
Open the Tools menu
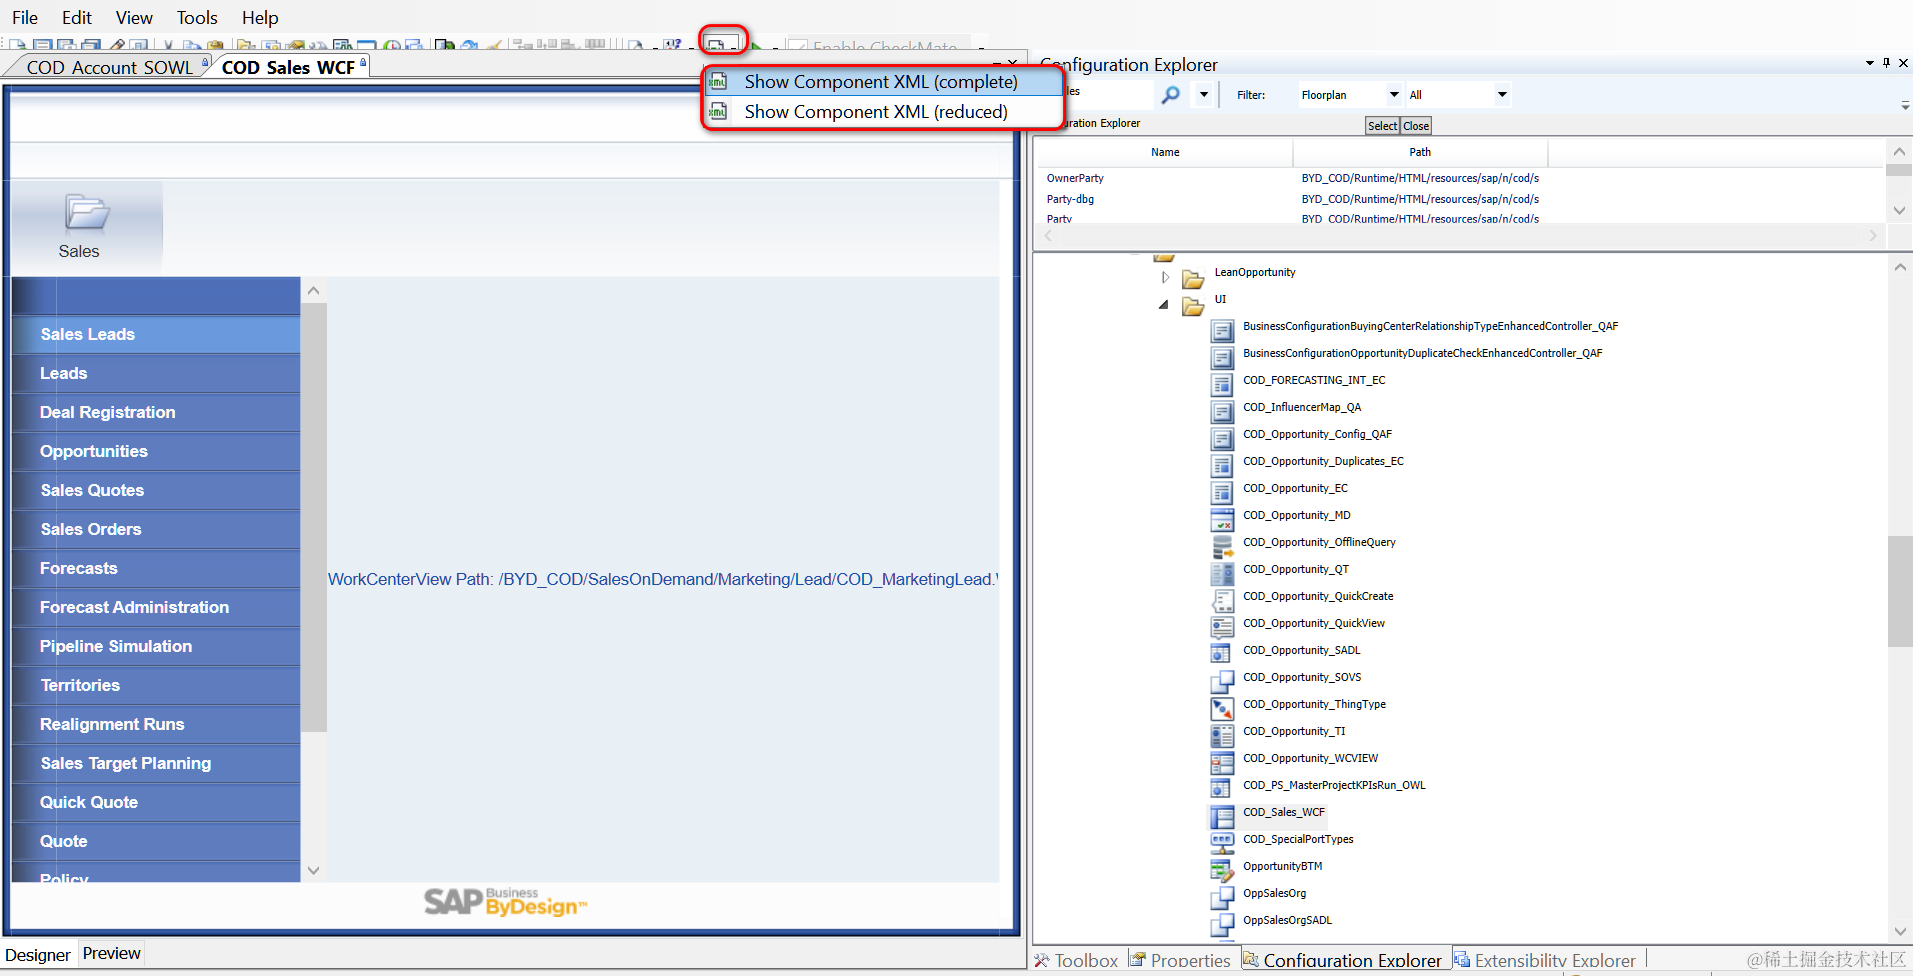[197, 18]
